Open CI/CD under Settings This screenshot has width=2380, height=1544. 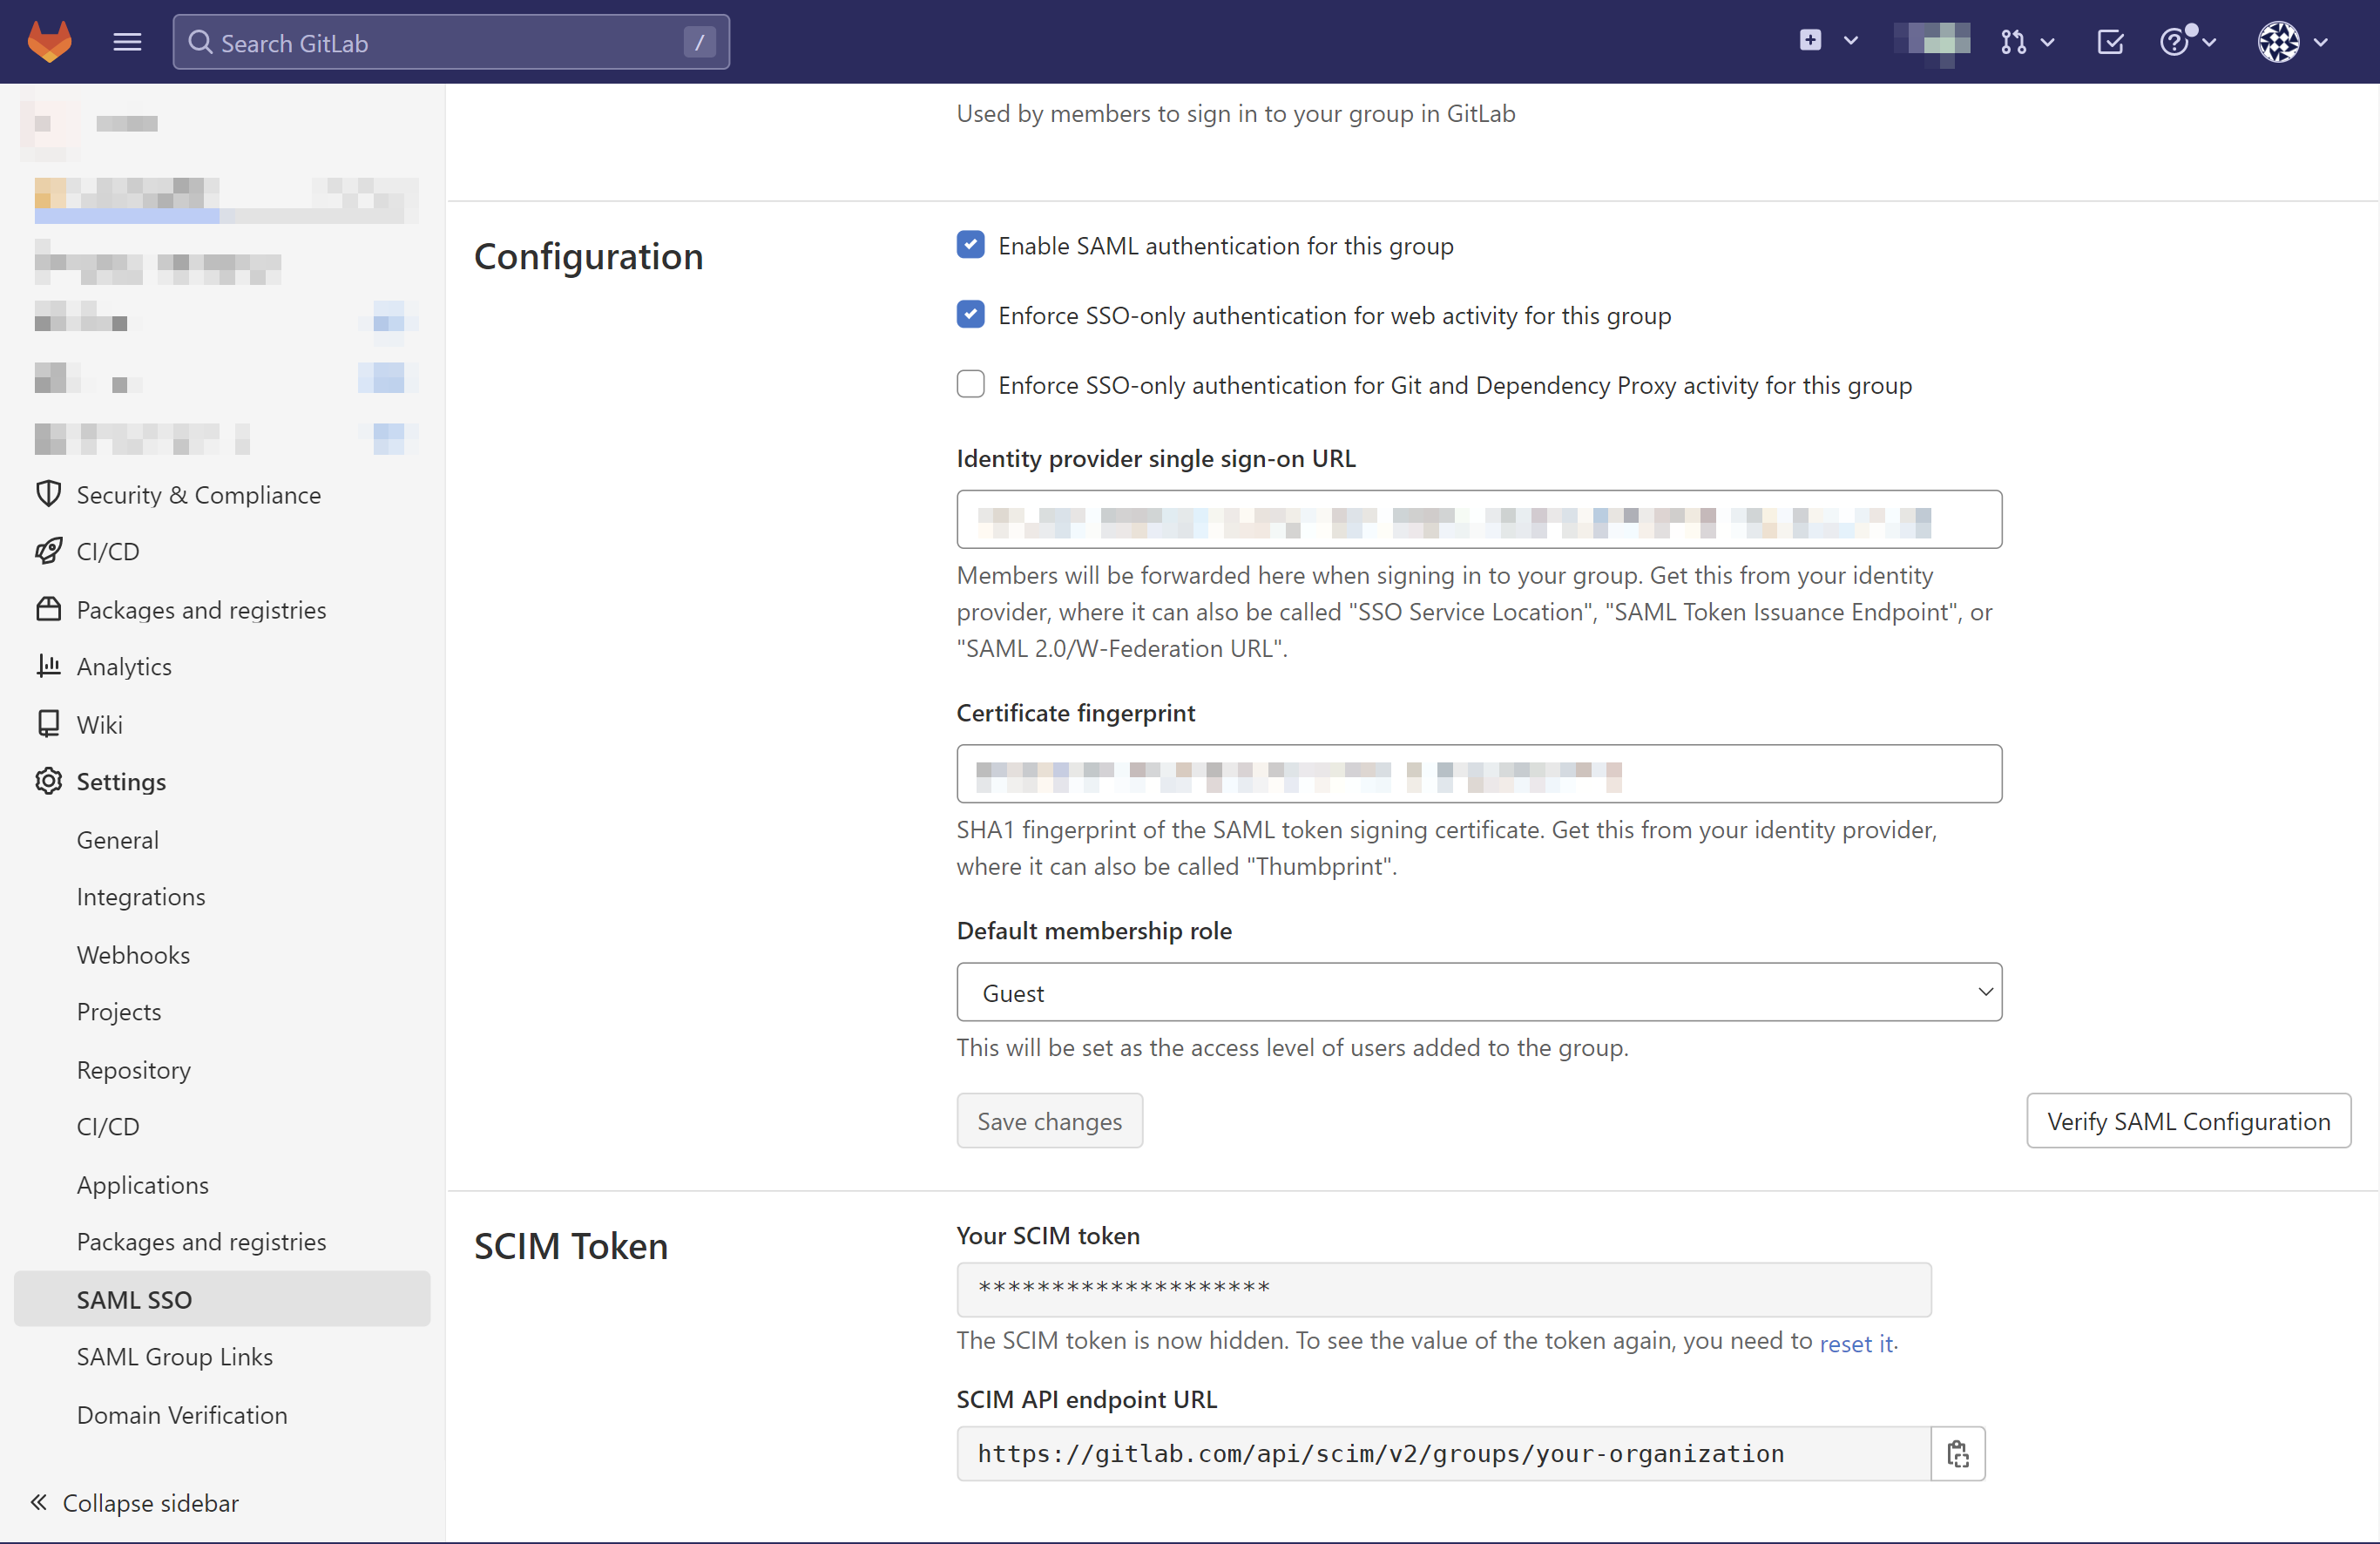point(108,1127)
